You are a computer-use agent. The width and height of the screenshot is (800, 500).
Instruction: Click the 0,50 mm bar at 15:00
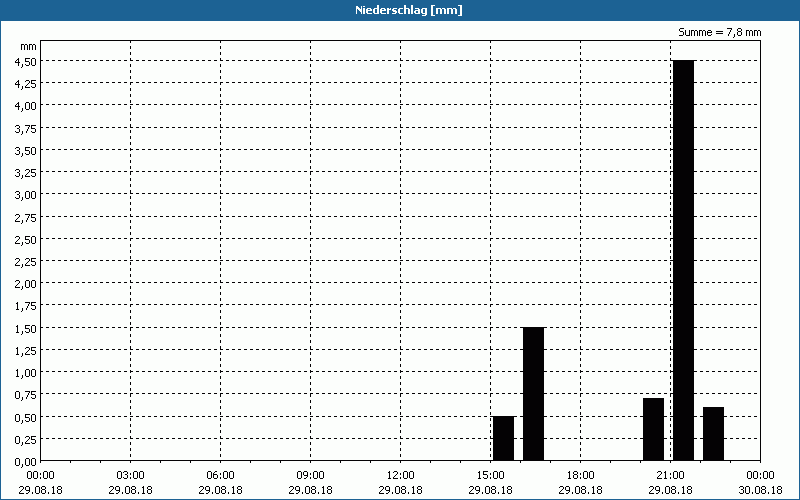pyautogui.click(x=504, y=438)
